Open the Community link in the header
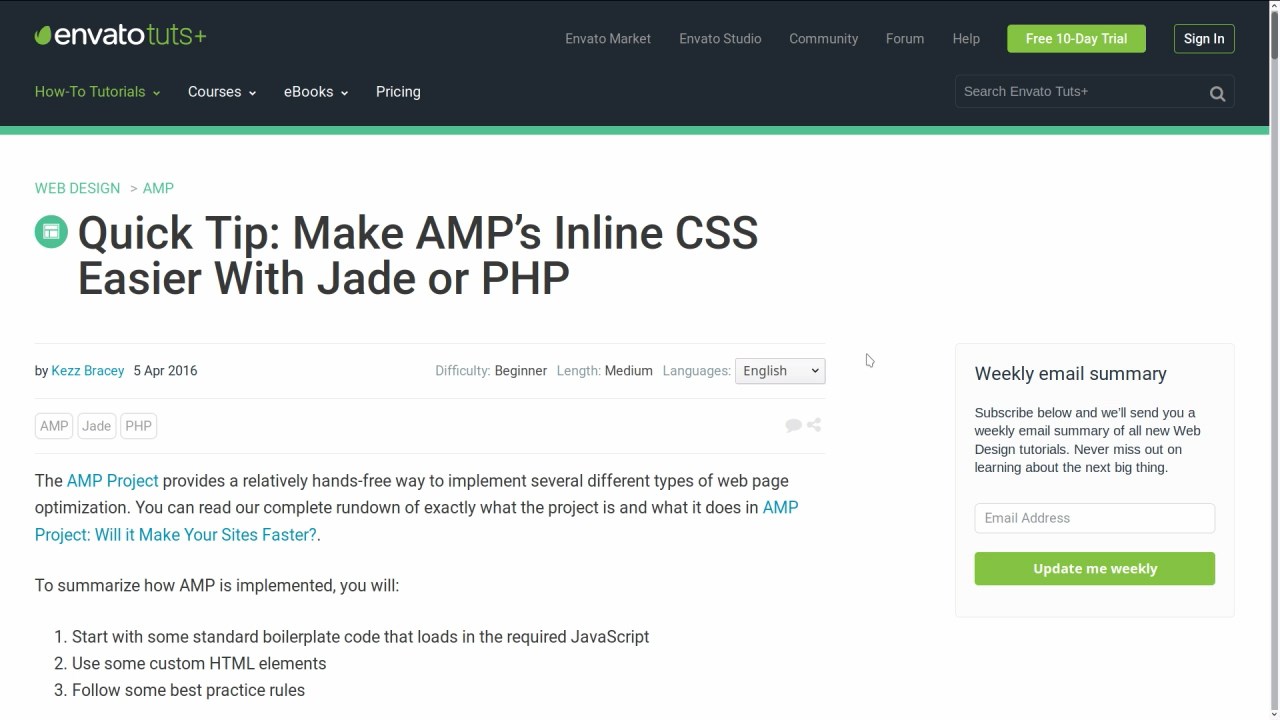Screen dimensions: 1280x720 tap(823, 39)
